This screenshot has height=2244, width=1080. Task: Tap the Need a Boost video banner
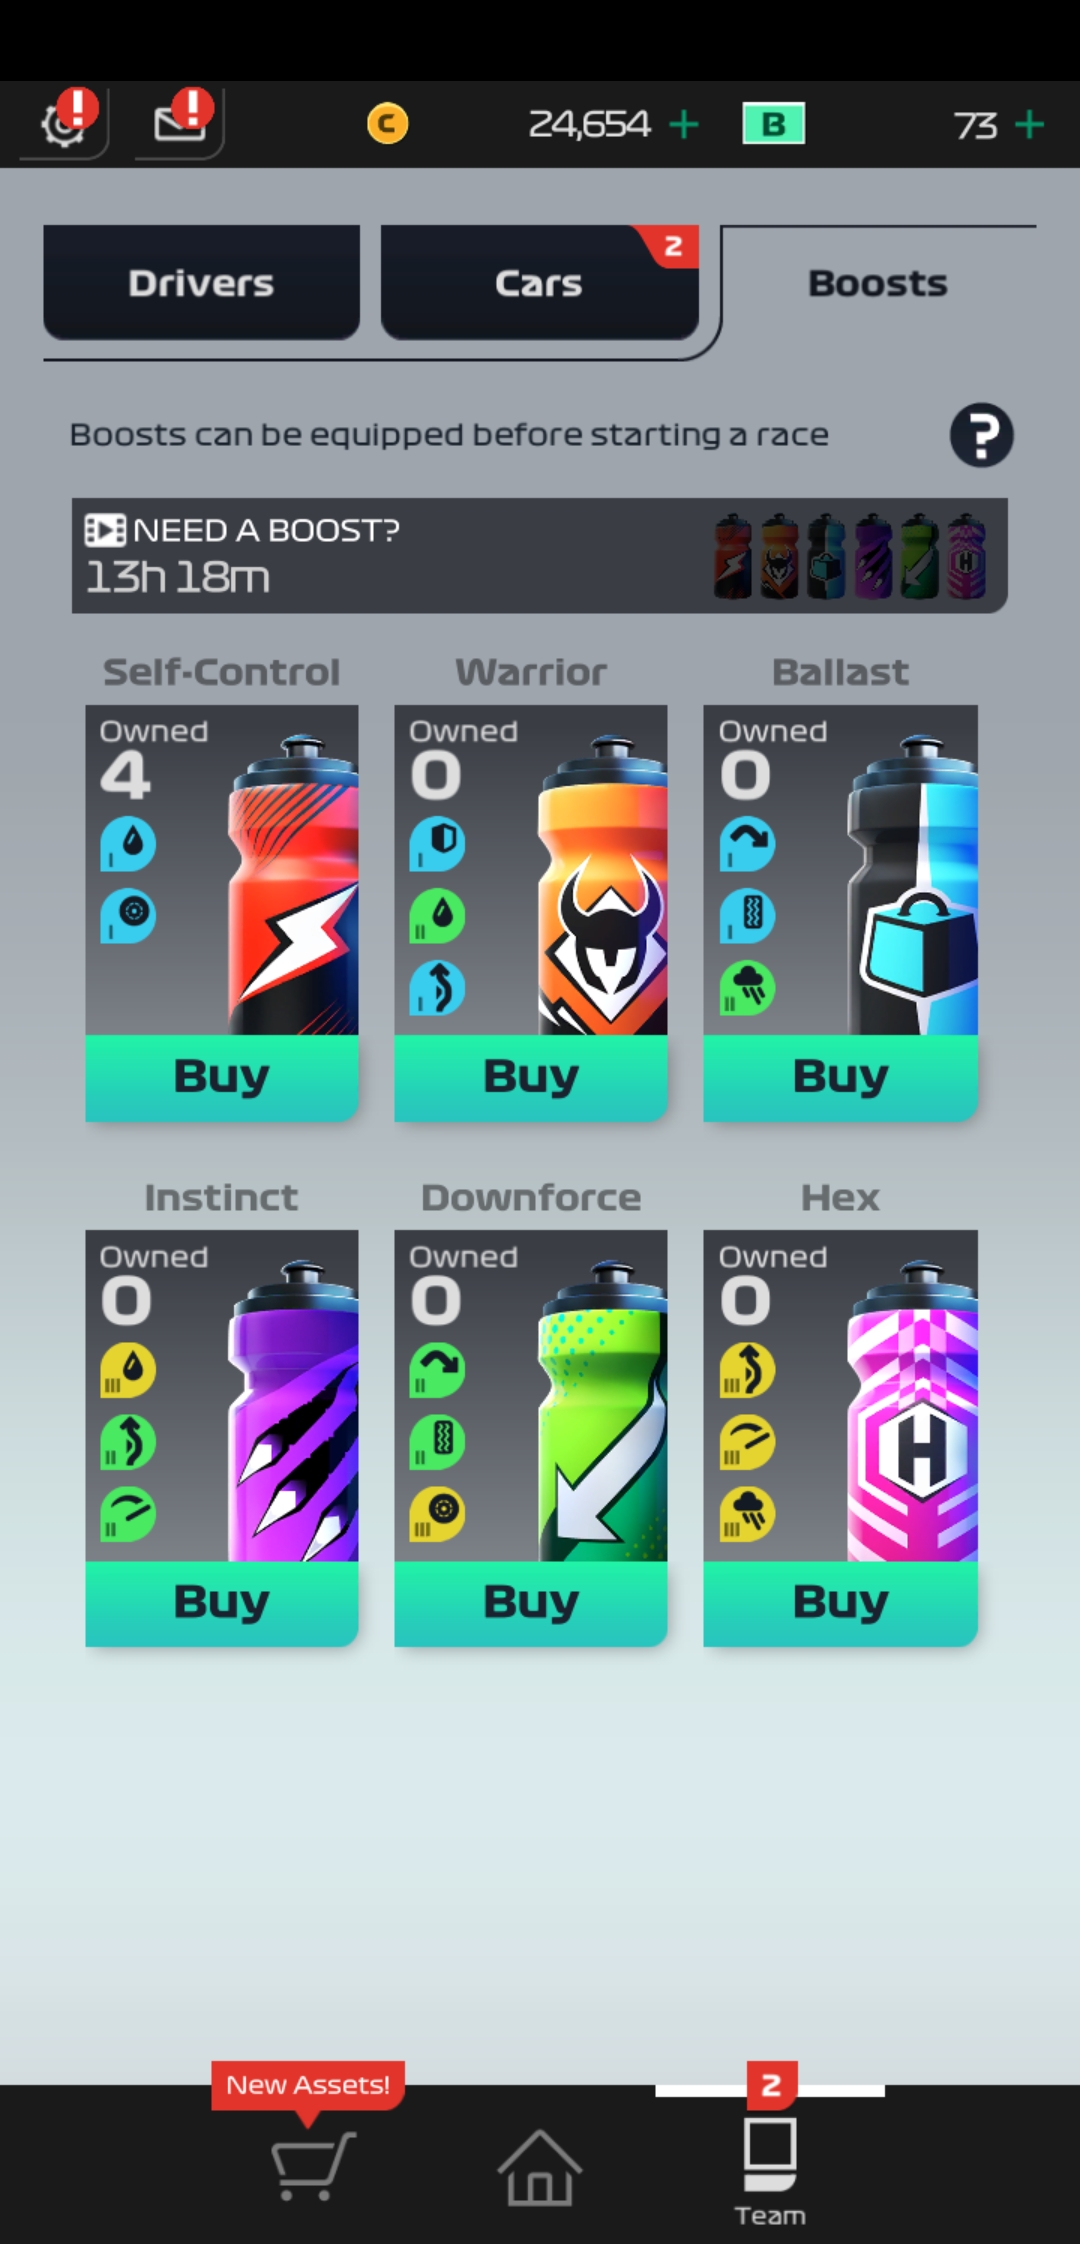(x=540, y=555)
